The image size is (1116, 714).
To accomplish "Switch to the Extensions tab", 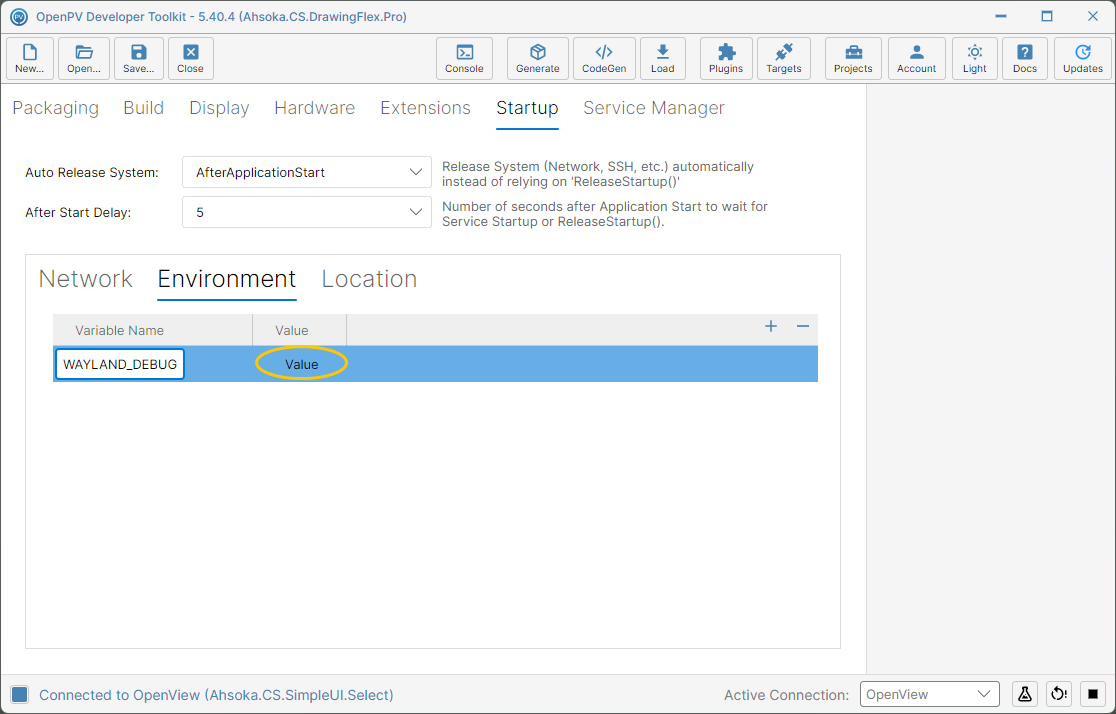I will [426, 108].
